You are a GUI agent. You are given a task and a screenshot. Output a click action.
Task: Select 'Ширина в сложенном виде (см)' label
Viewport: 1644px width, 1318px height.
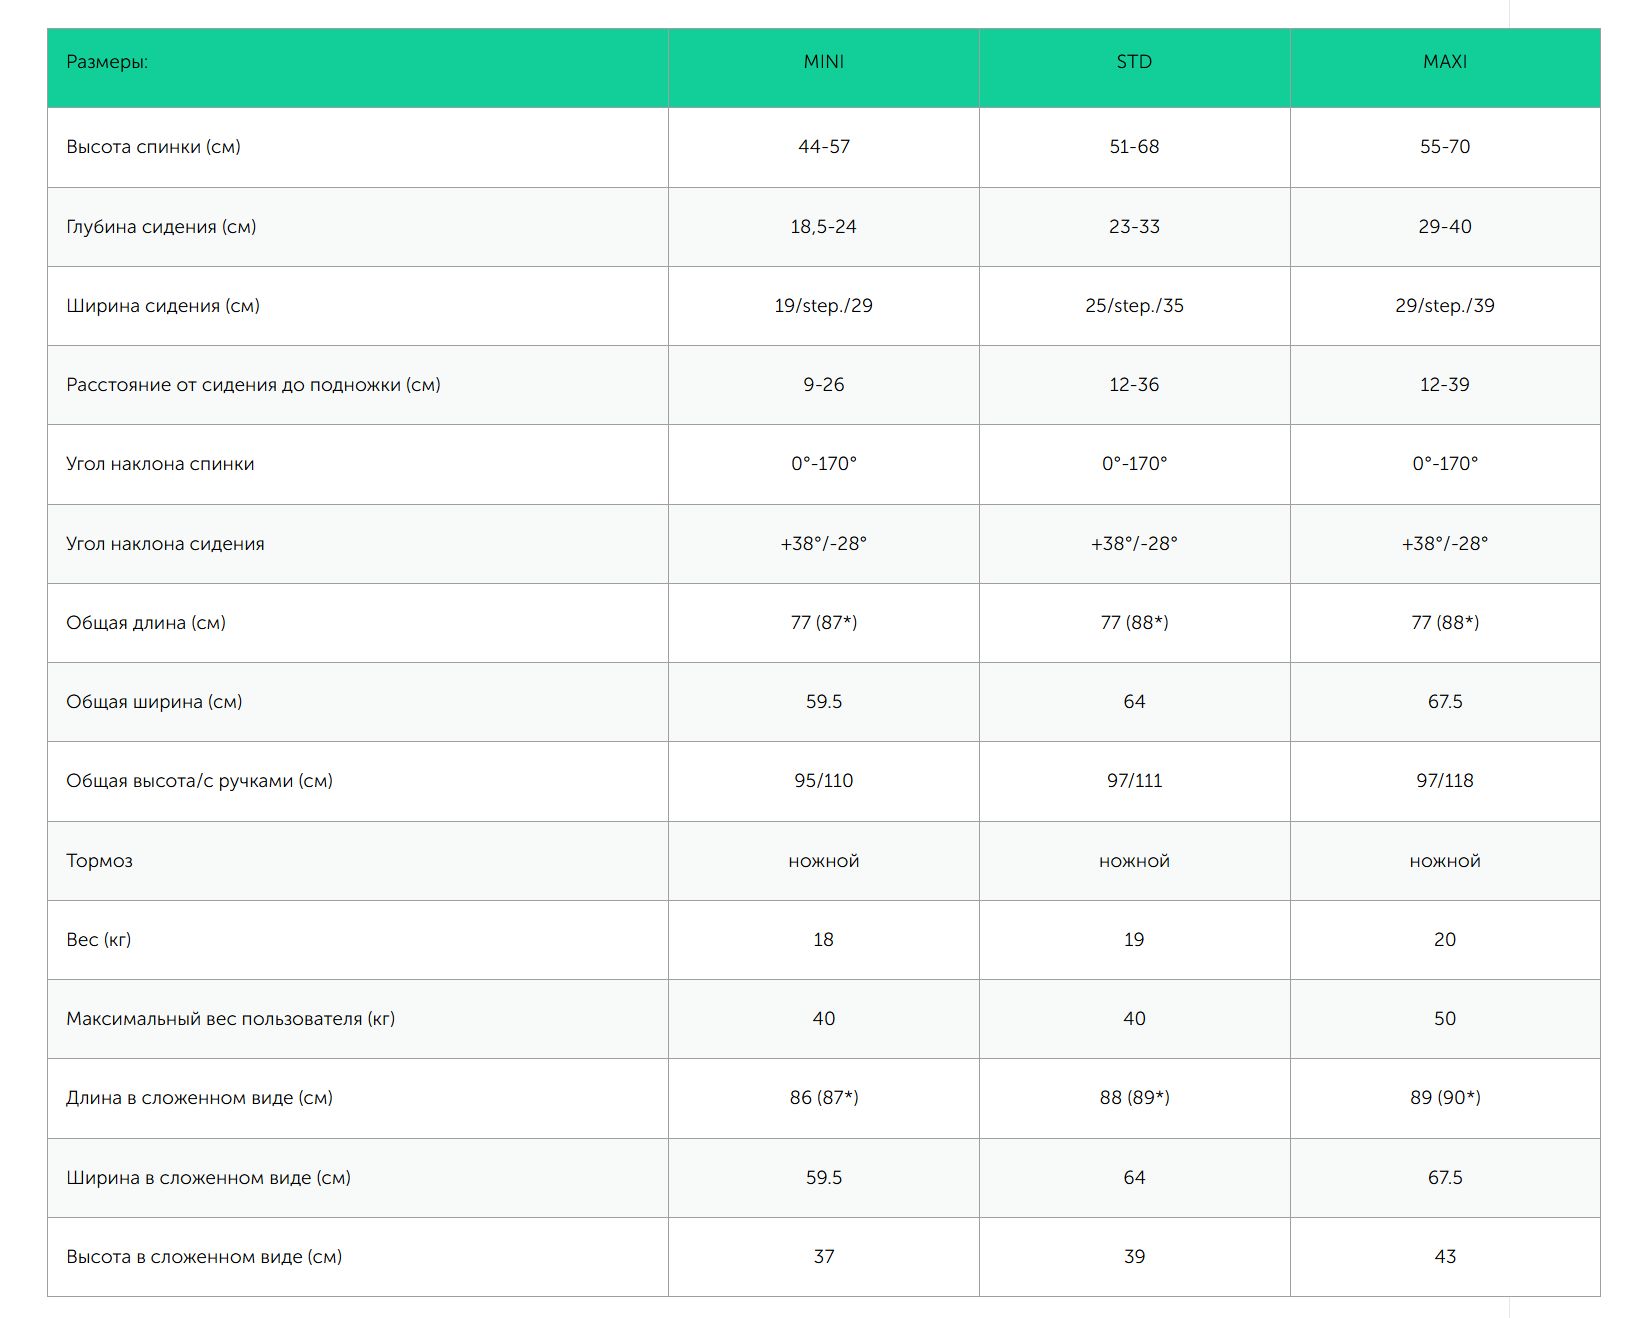[208, 1178]
